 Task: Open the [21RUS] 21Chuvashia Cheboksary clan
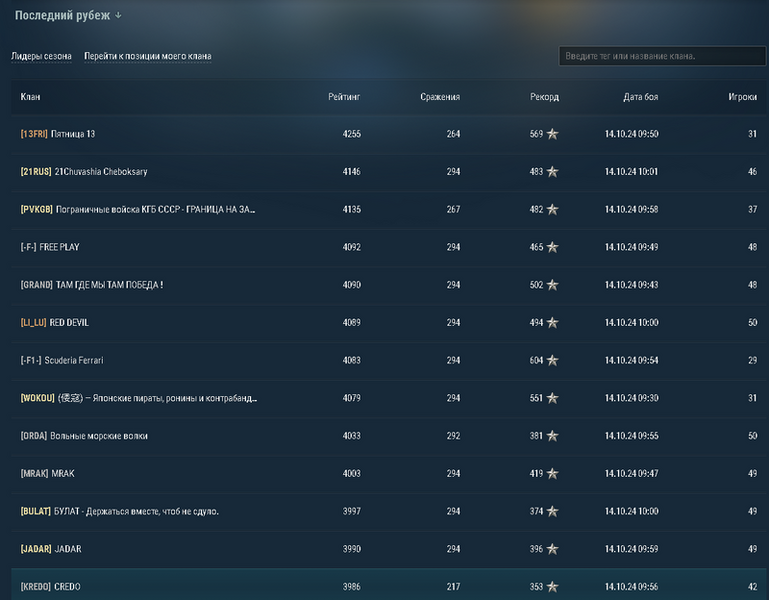click(84, 172)
